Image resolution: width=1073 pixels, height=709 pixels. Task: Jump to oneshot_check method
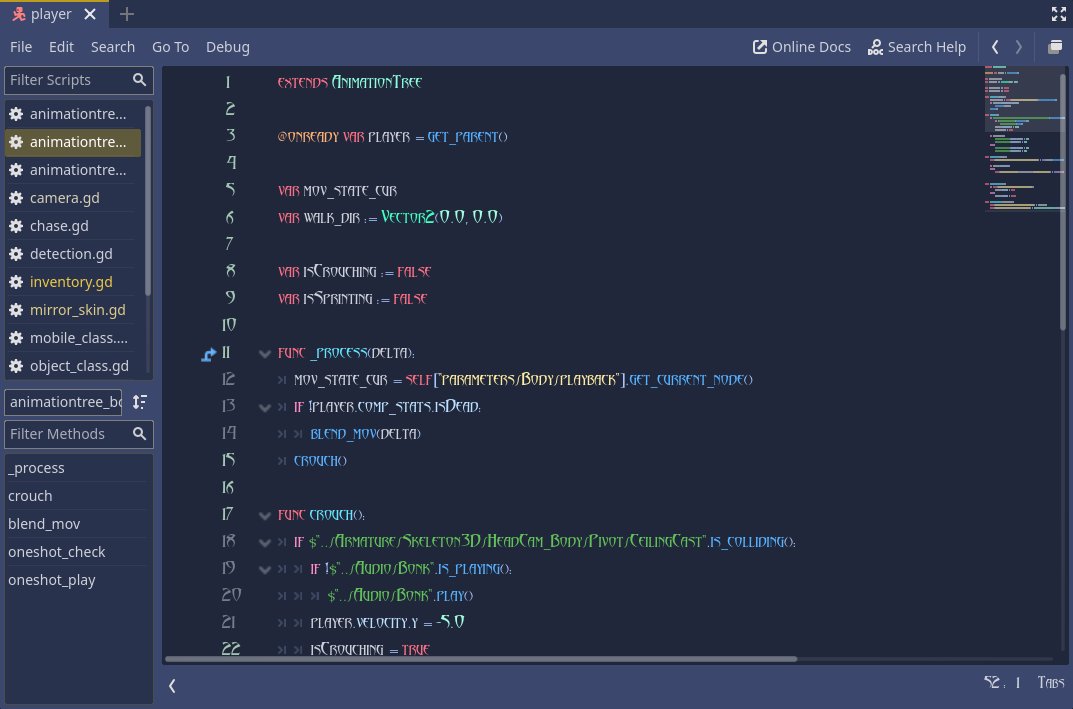pyautogui.click(x=77, y=552)
